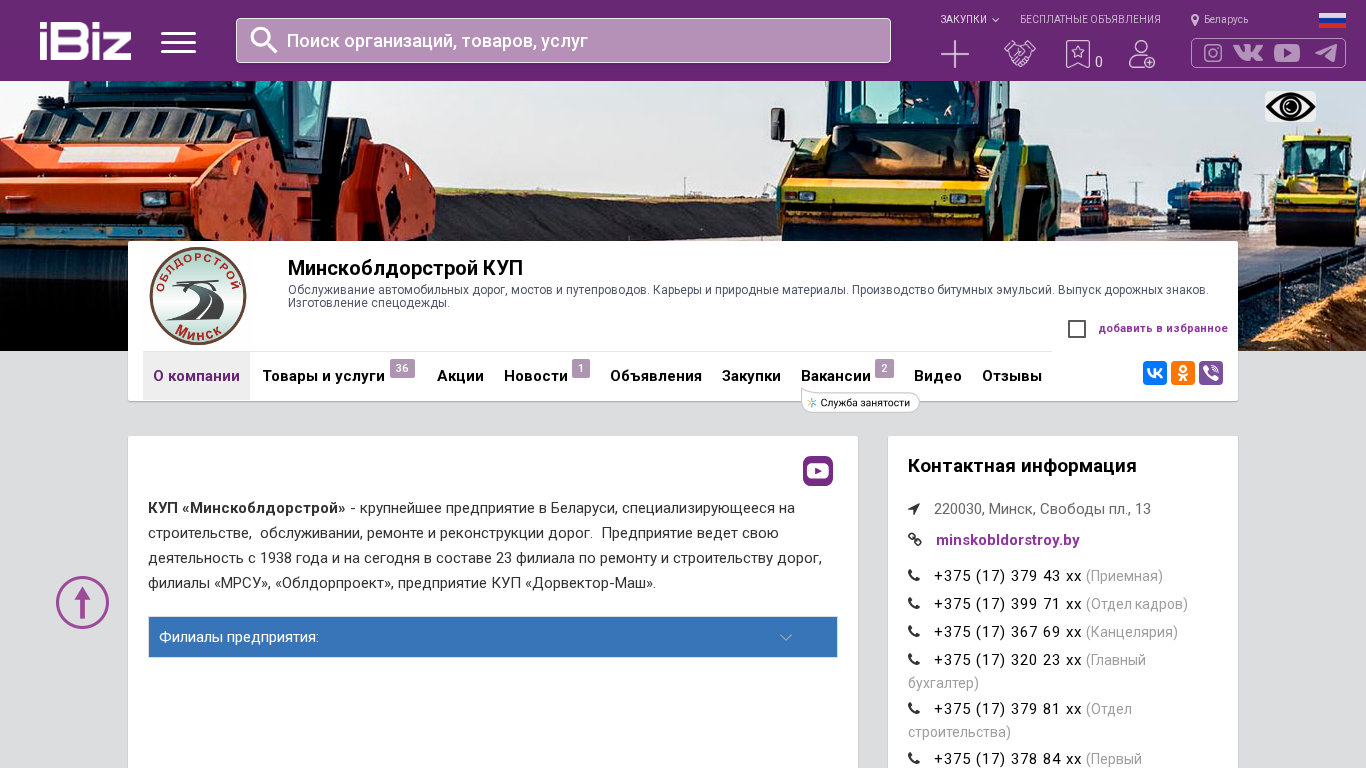Viewport: 1366px width, 768px height.
Task: Open the Telegram icon in header
Action: [x=1326, y=53]
